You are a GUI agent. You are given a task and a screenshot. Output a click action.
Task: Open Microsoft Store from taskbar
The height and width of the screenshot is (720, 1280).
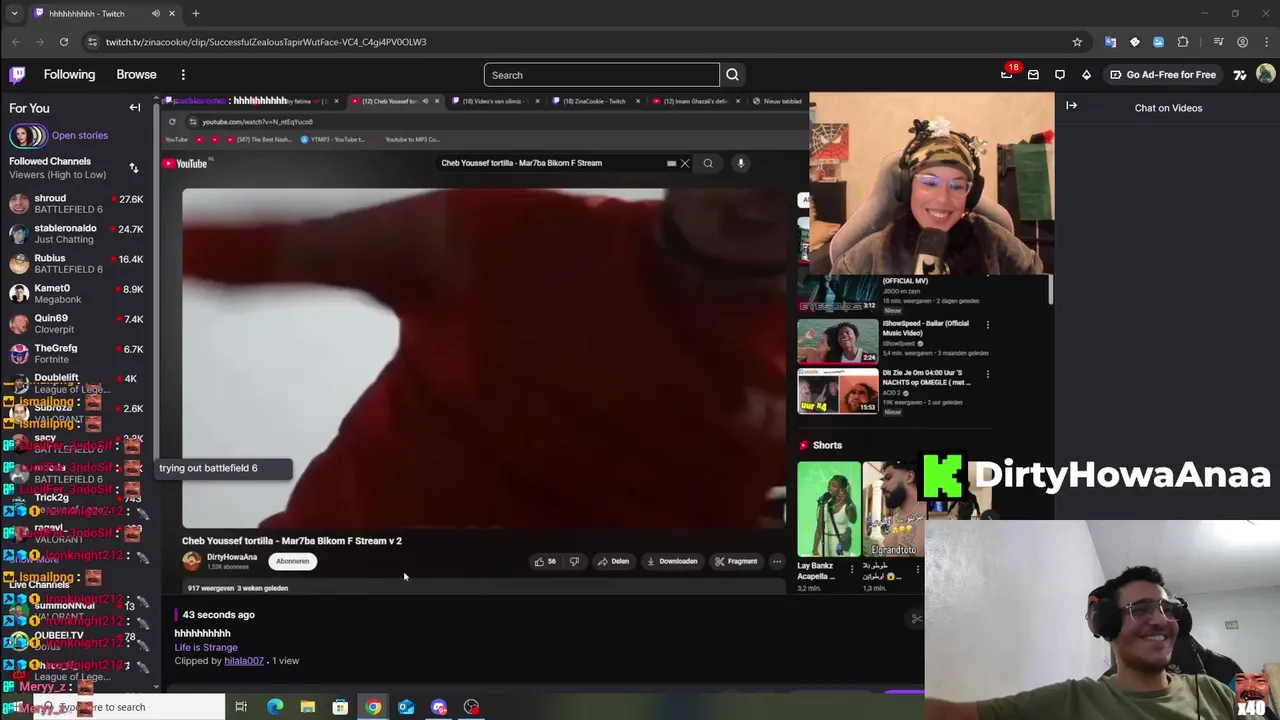click(x=340, y=707)
